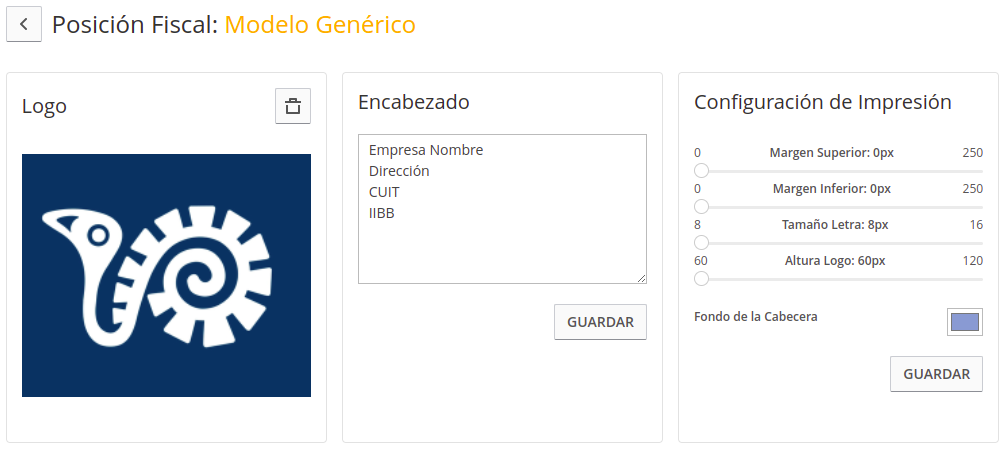
Task: Place cursor on the Dirección line
Action: 399,172
